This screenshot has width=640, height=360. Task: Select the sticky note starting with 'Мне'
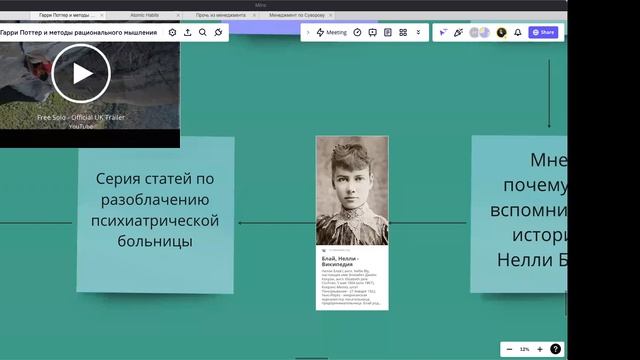coord(519,214)
